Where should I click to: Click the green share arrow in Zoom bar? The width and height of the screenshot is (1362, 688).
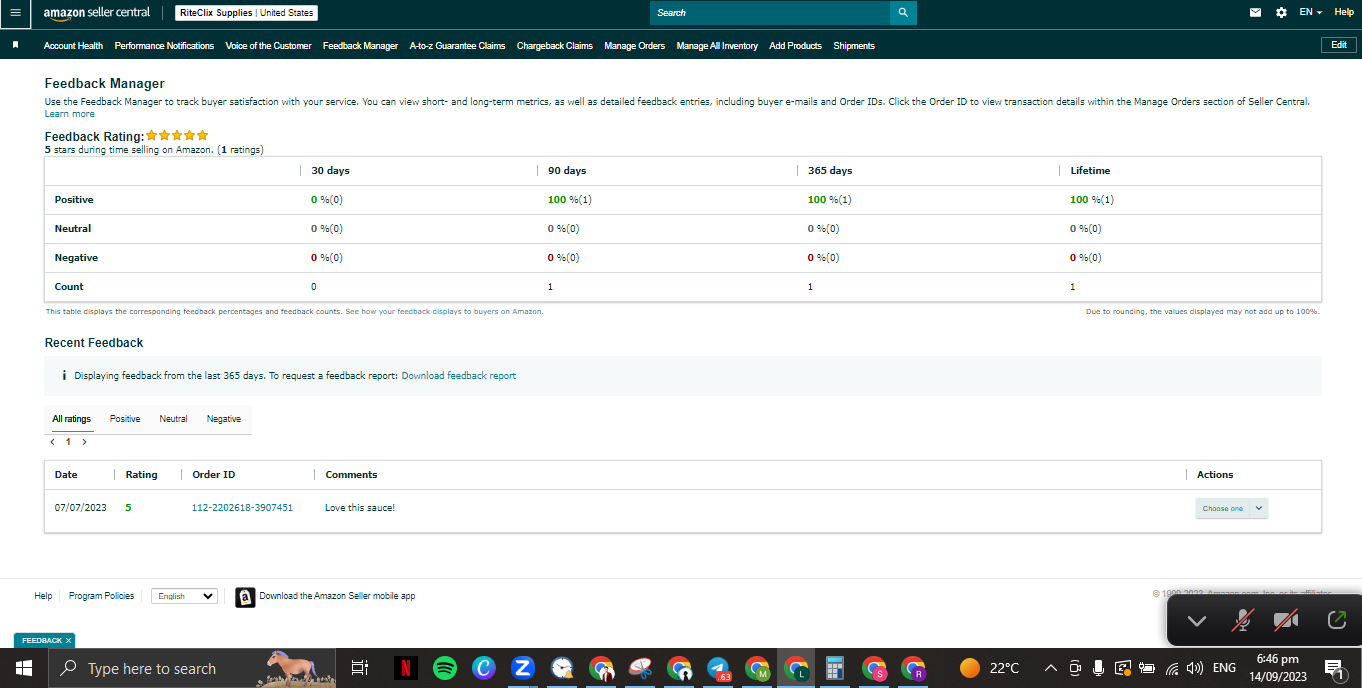(1337, 621)
